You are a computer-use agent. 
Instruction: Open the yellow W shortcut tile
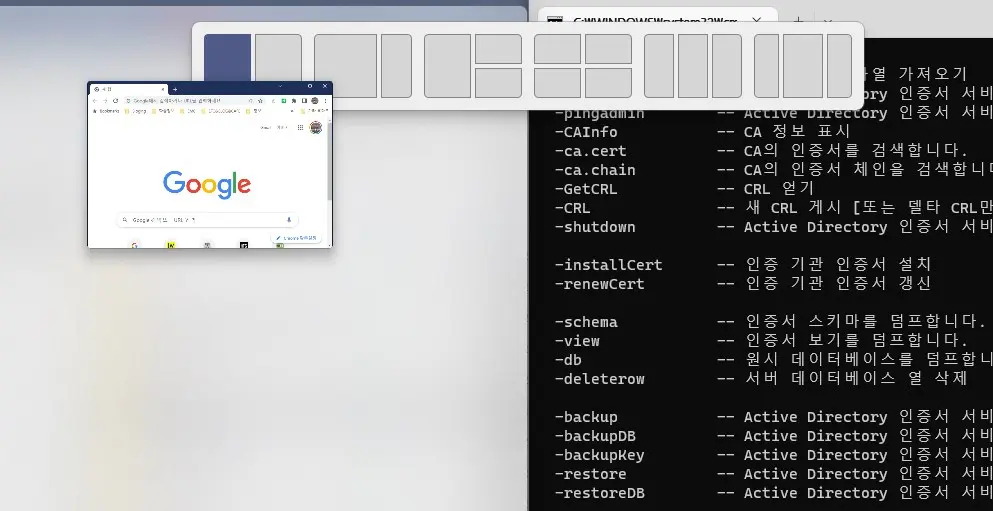171,244
